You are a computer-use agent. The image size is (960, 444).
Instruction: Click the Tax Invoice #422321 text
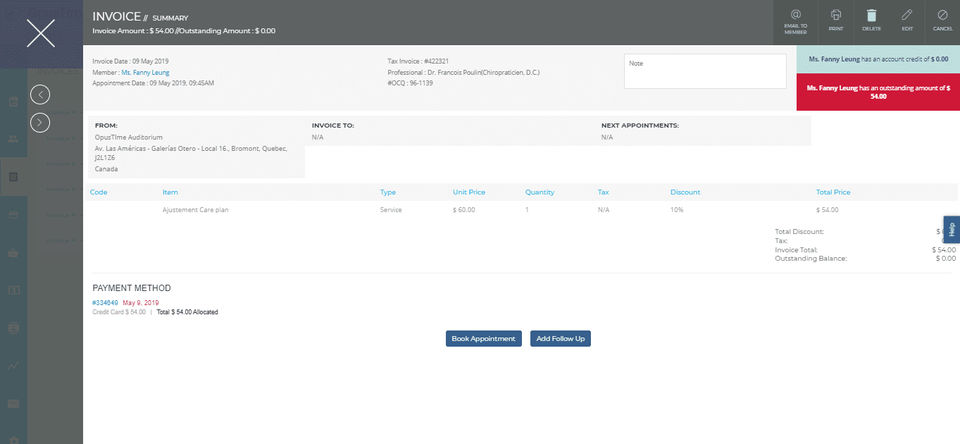pyautogui.click(x=418, y=61)
